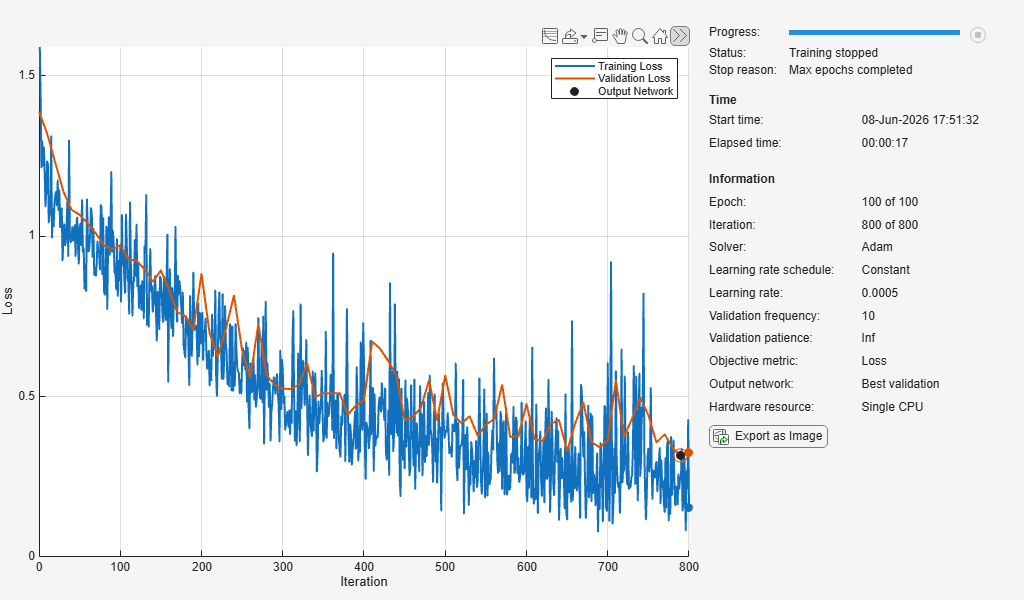Click the y-axis tick label 1.5
The image size is (1024, 600).
(27, 75)
